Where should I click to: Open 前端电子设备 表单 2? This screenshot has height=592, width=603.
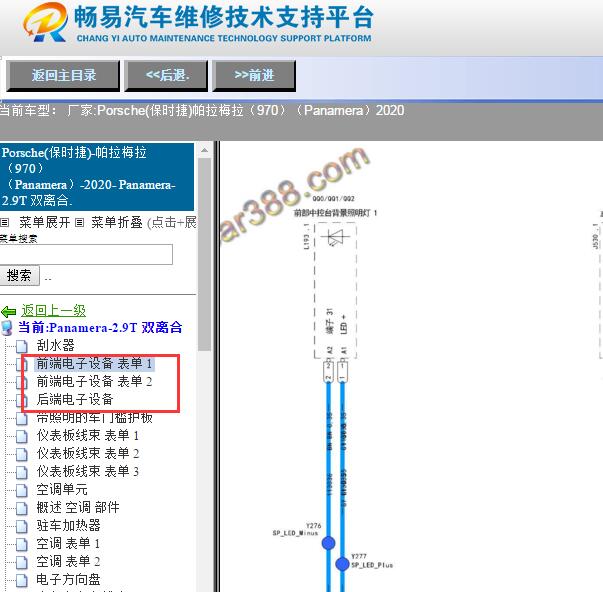click(94, 381)
